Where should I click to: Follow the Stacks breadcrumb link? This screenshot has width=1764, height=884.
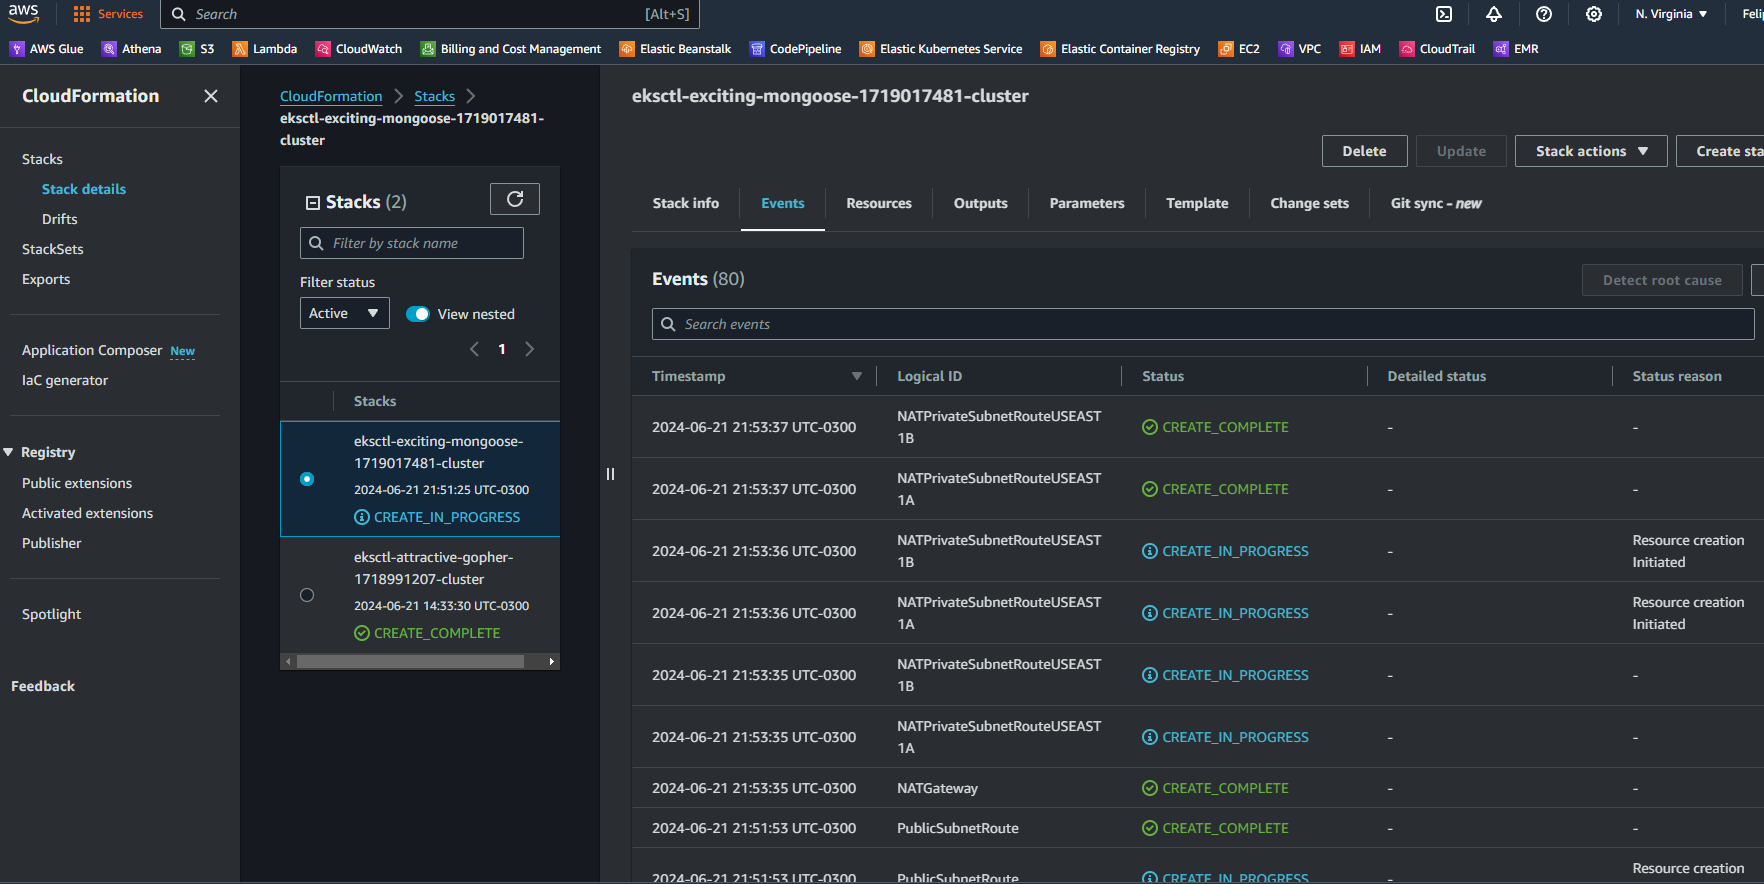click(x=434, y=96)
